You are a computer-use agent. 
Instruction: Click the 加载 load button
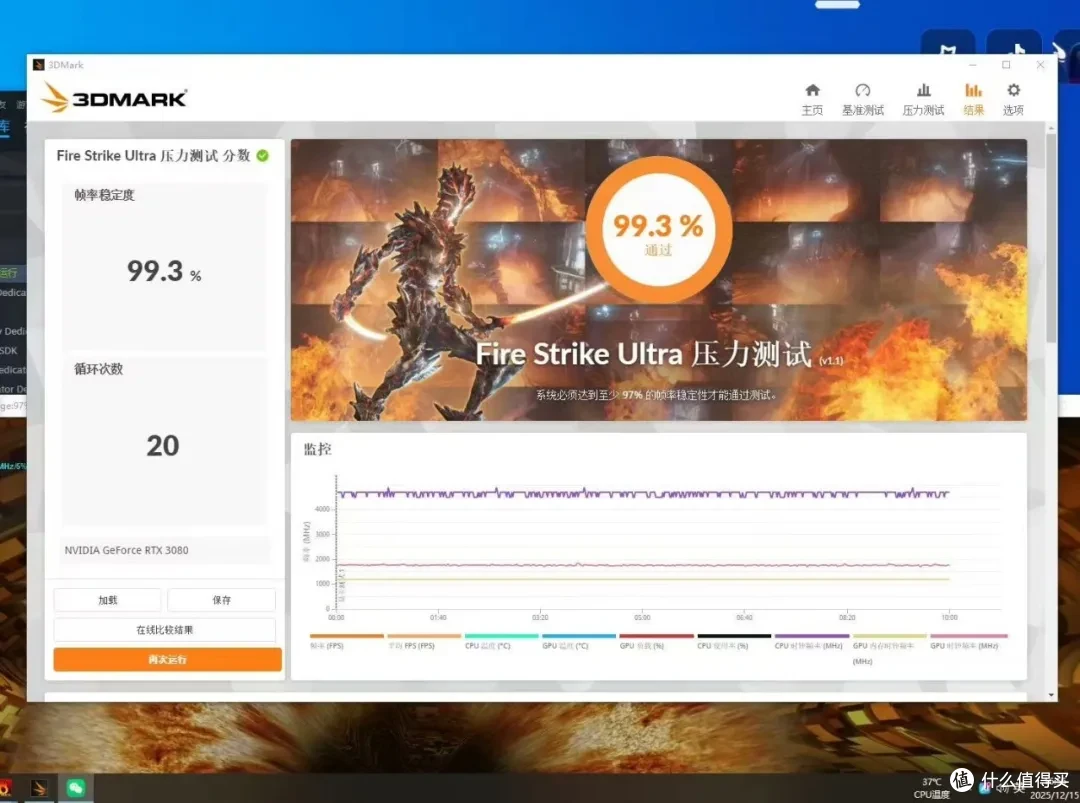click(107, 600)
